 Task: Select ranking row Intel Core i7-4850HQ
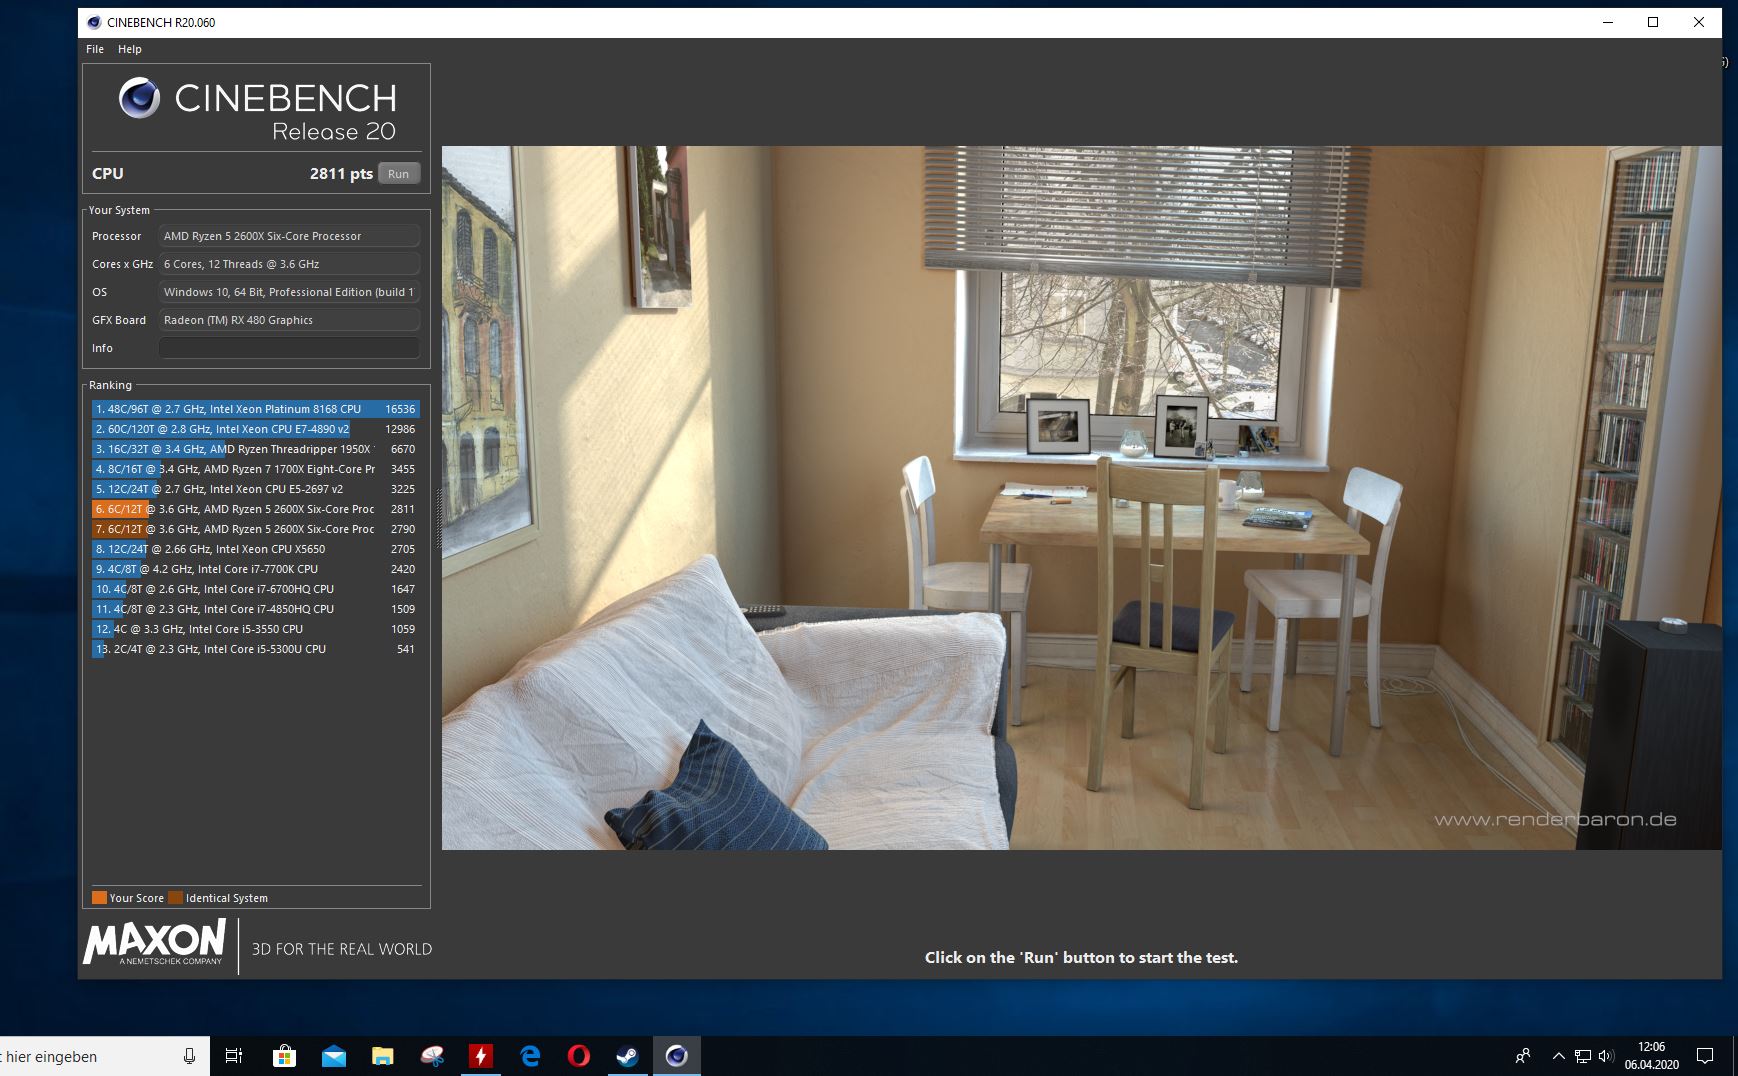click(x=256, y=609)
